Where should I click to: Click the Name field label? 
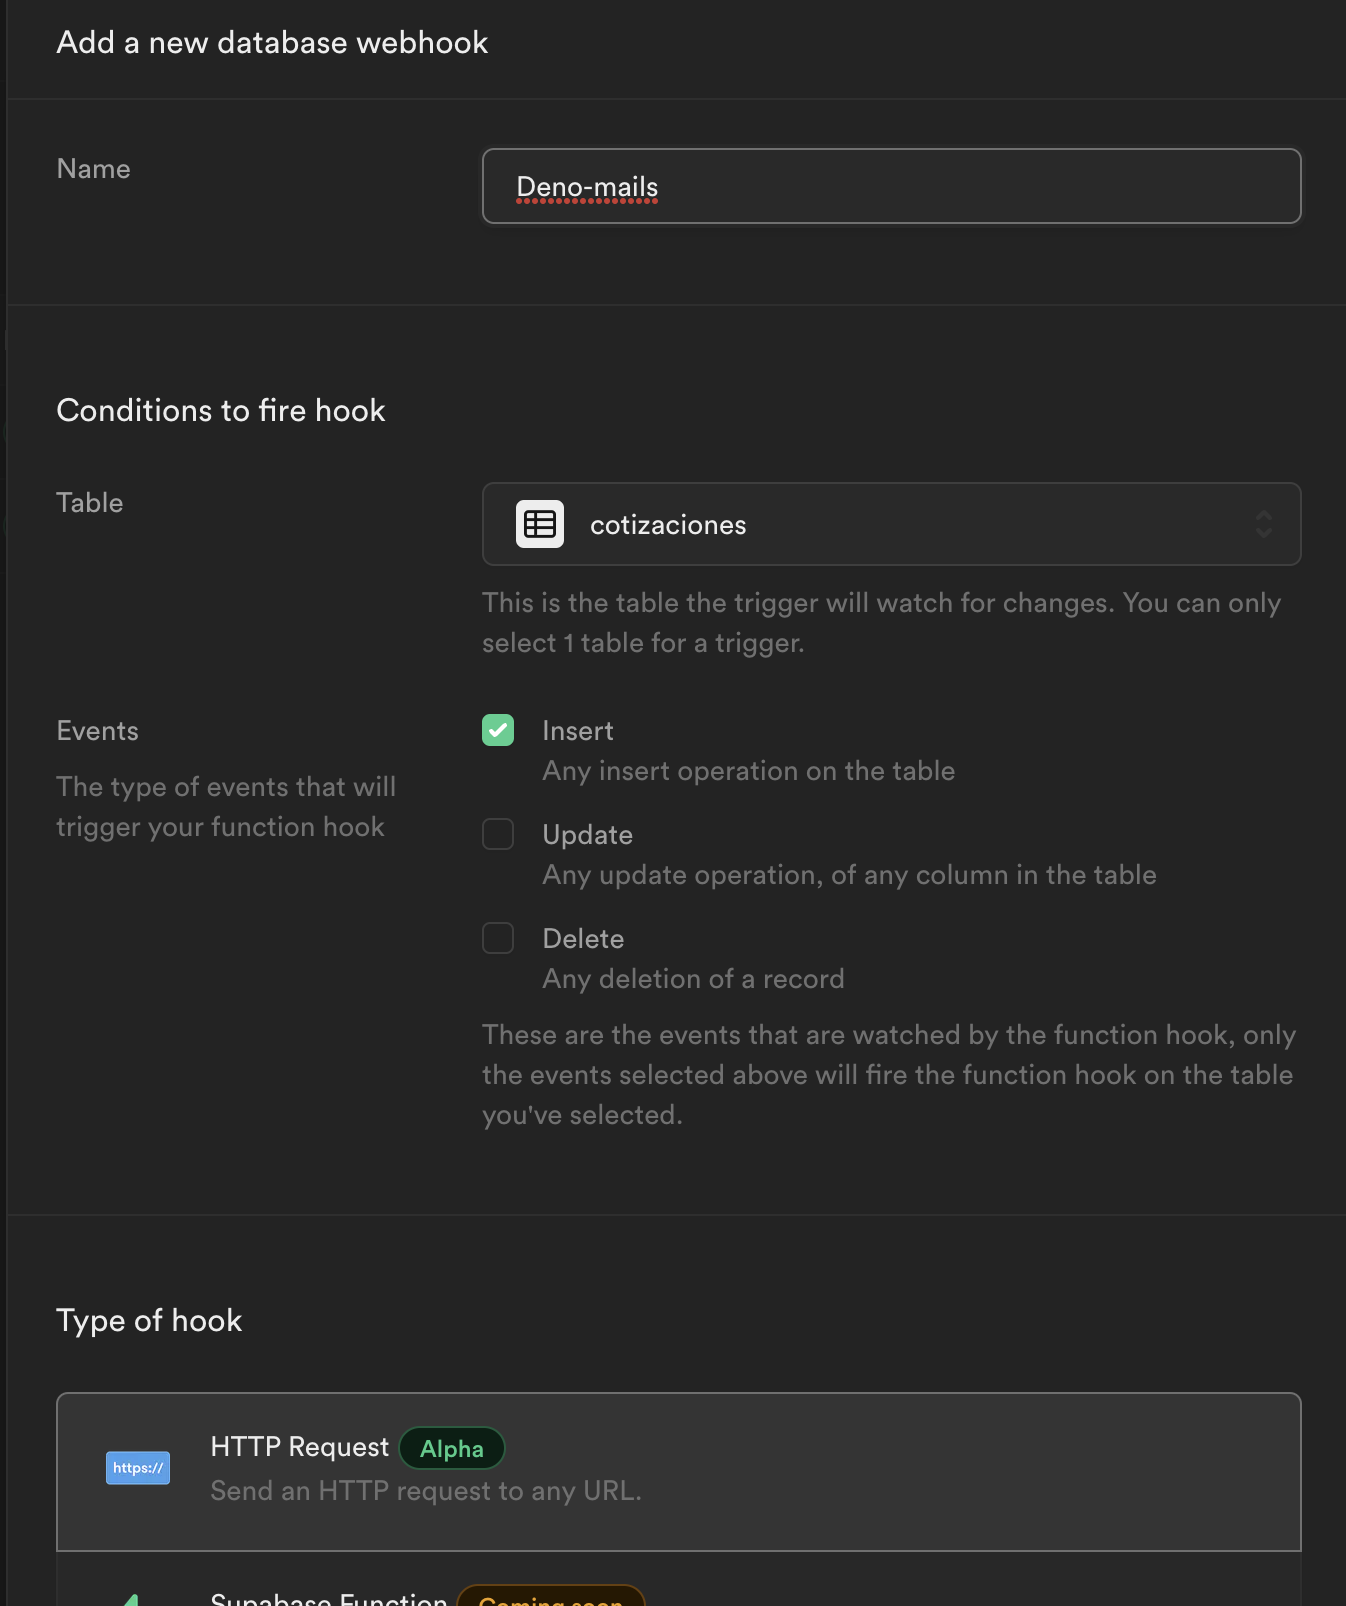93,169
